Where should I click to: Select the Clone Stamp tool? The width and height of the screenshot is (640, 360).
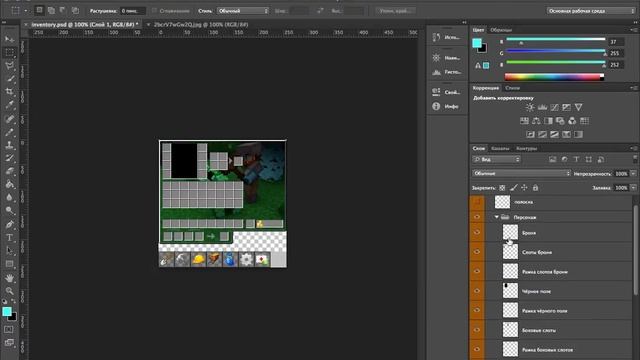[9, 145]
